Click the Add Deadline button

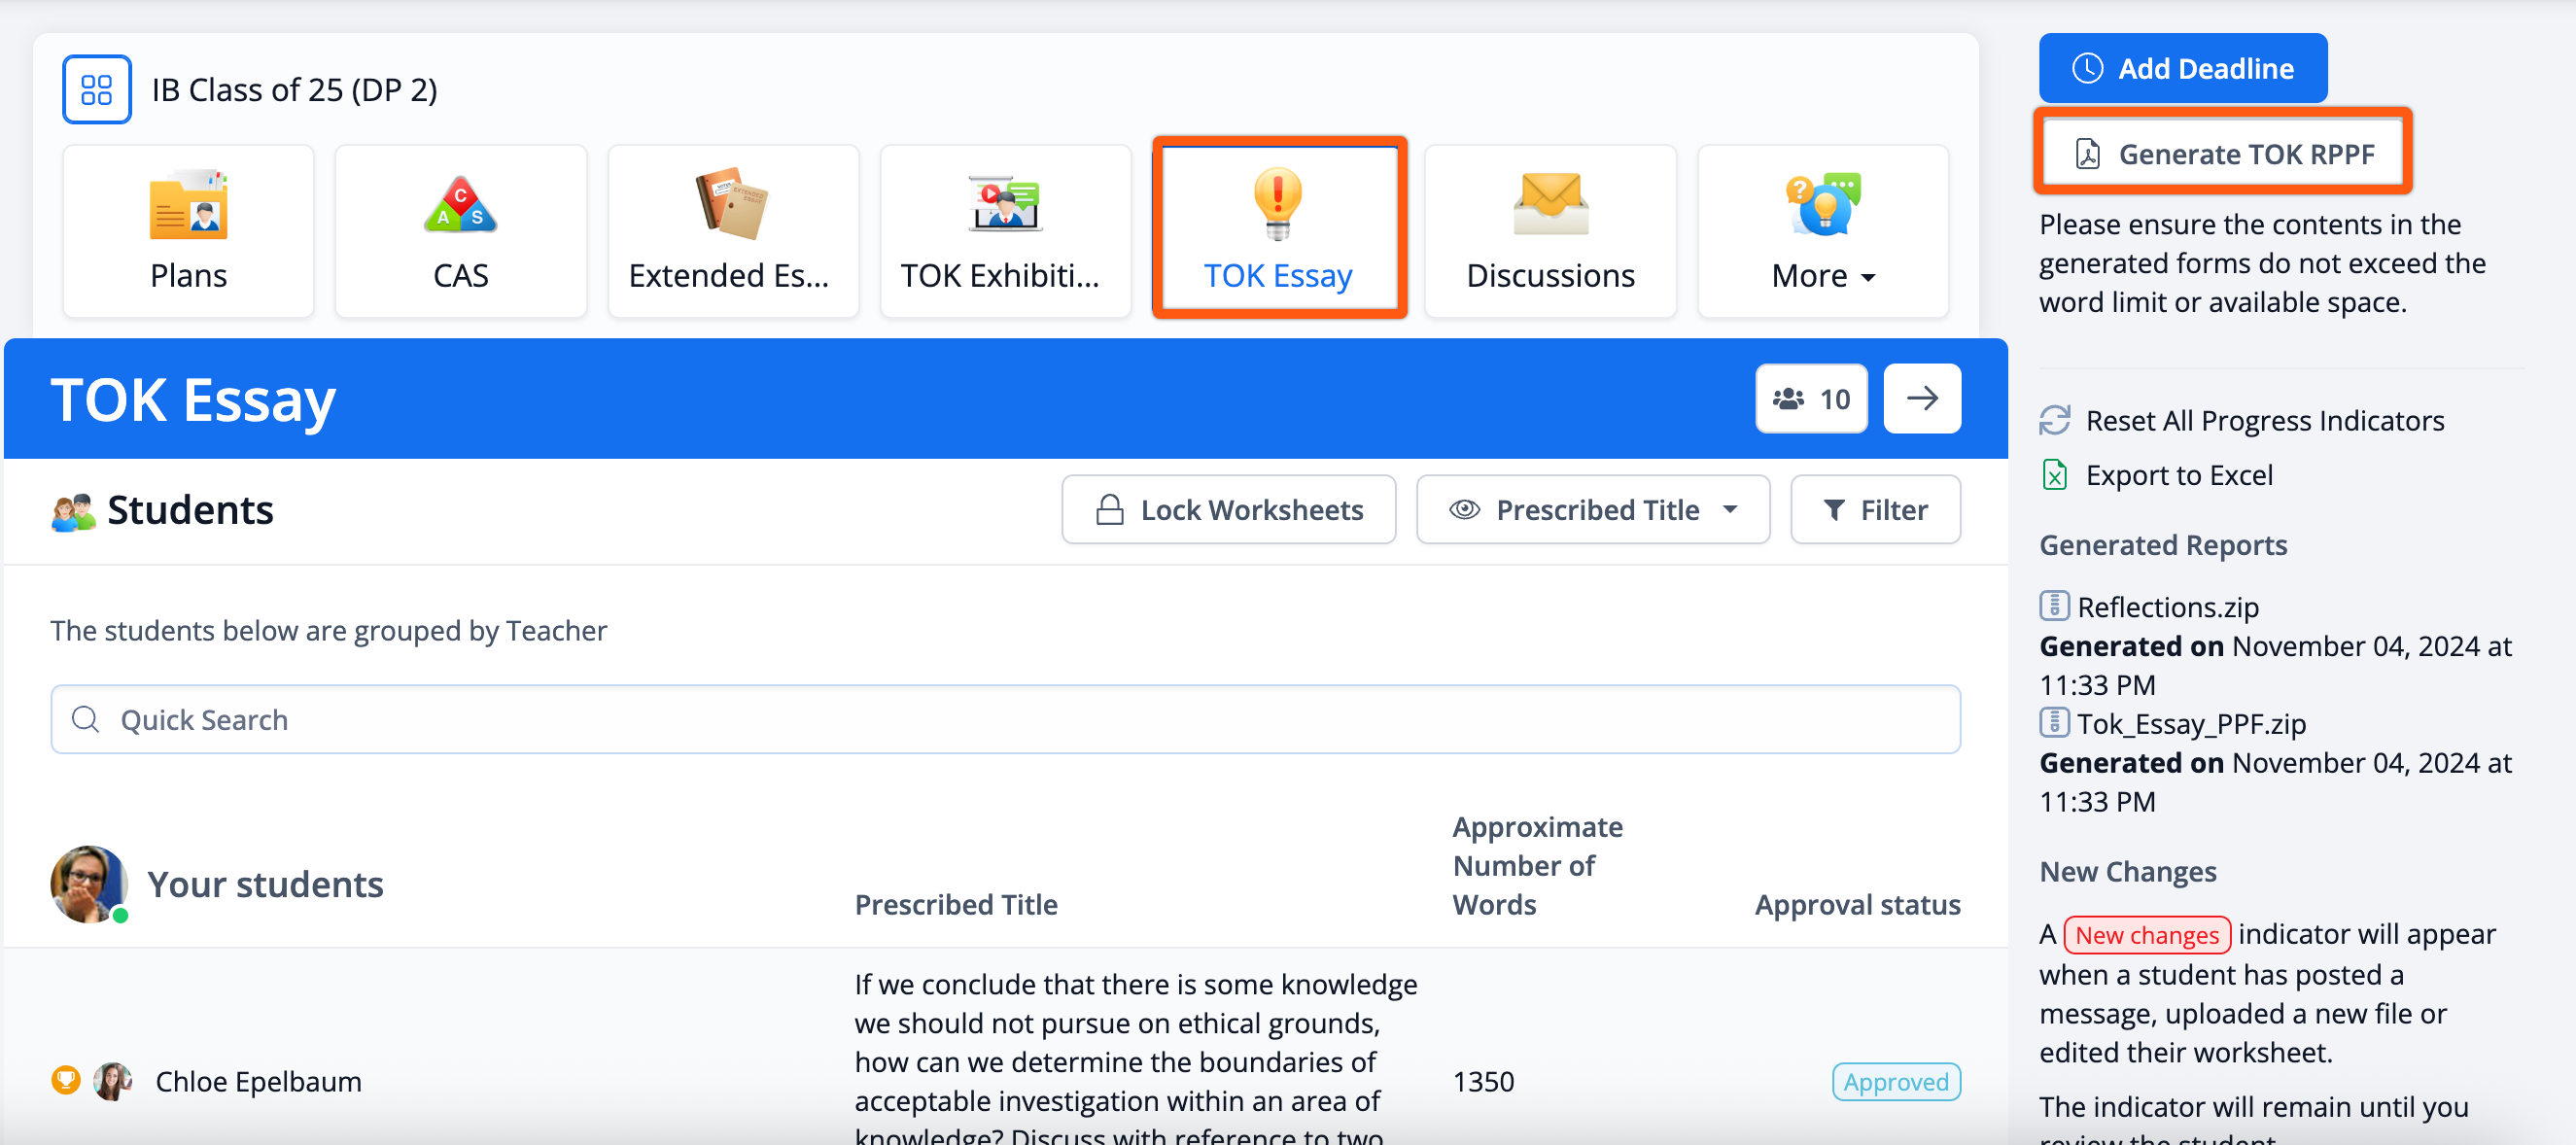click(2182, 68)
